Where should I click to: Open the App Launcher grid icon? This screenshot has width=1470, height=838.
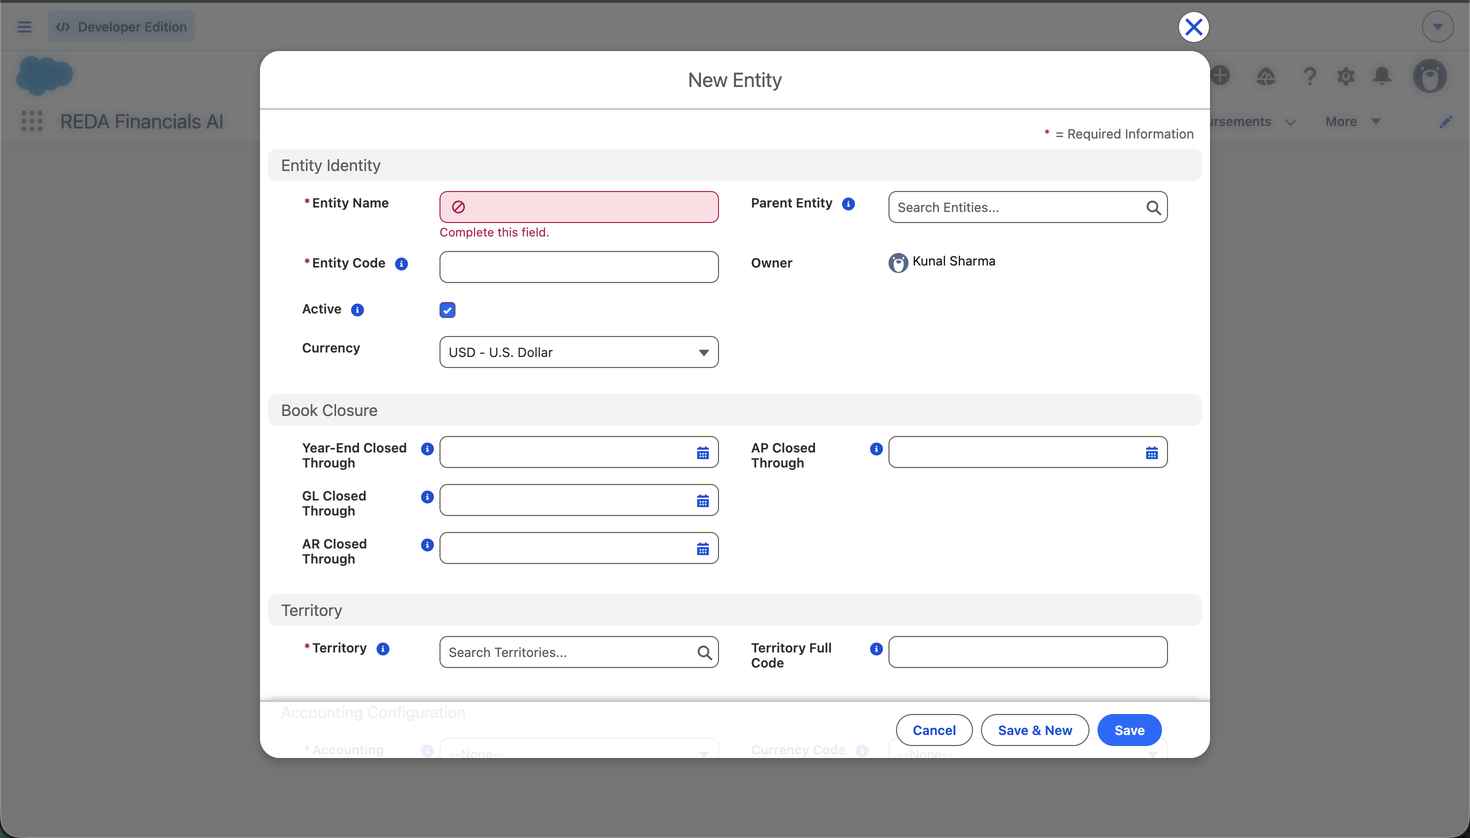pos(32,122)
